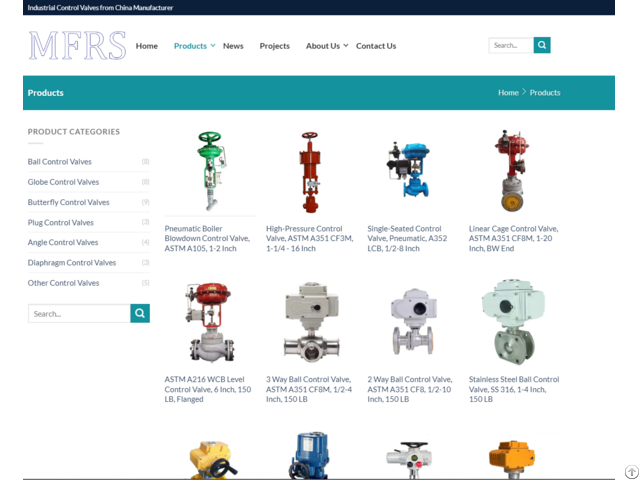Click the Home breadcrumb link
This screenshot has width=640, height=480.
point(508,93)
